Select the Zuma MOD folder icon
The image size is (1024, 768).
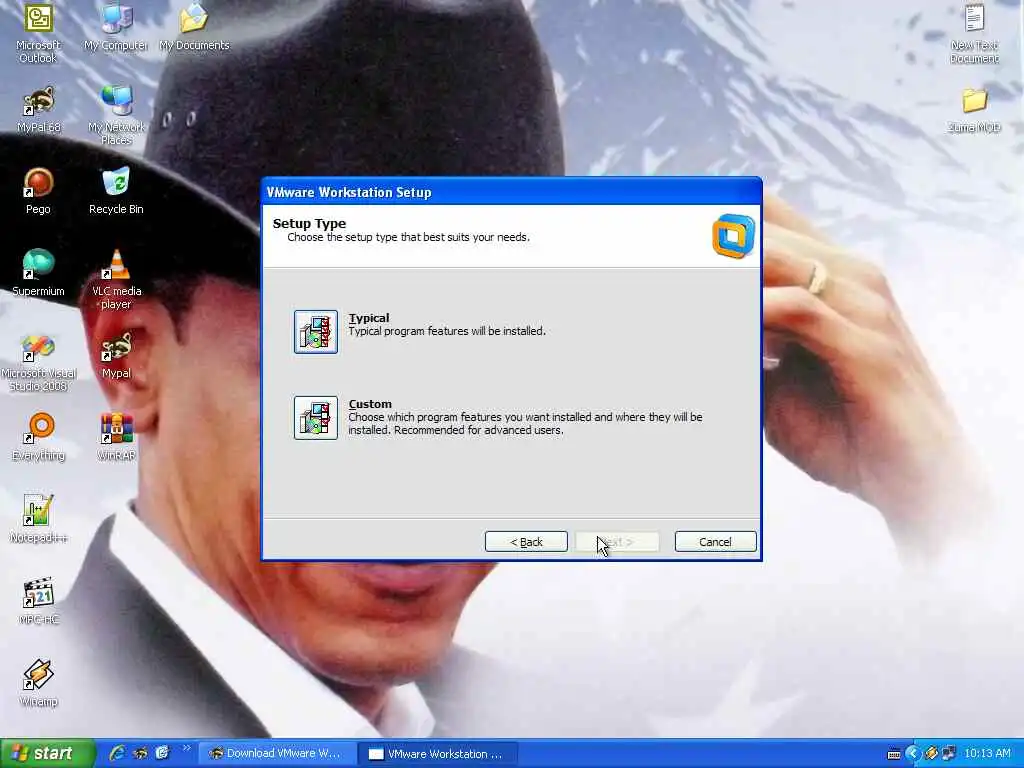974,110
